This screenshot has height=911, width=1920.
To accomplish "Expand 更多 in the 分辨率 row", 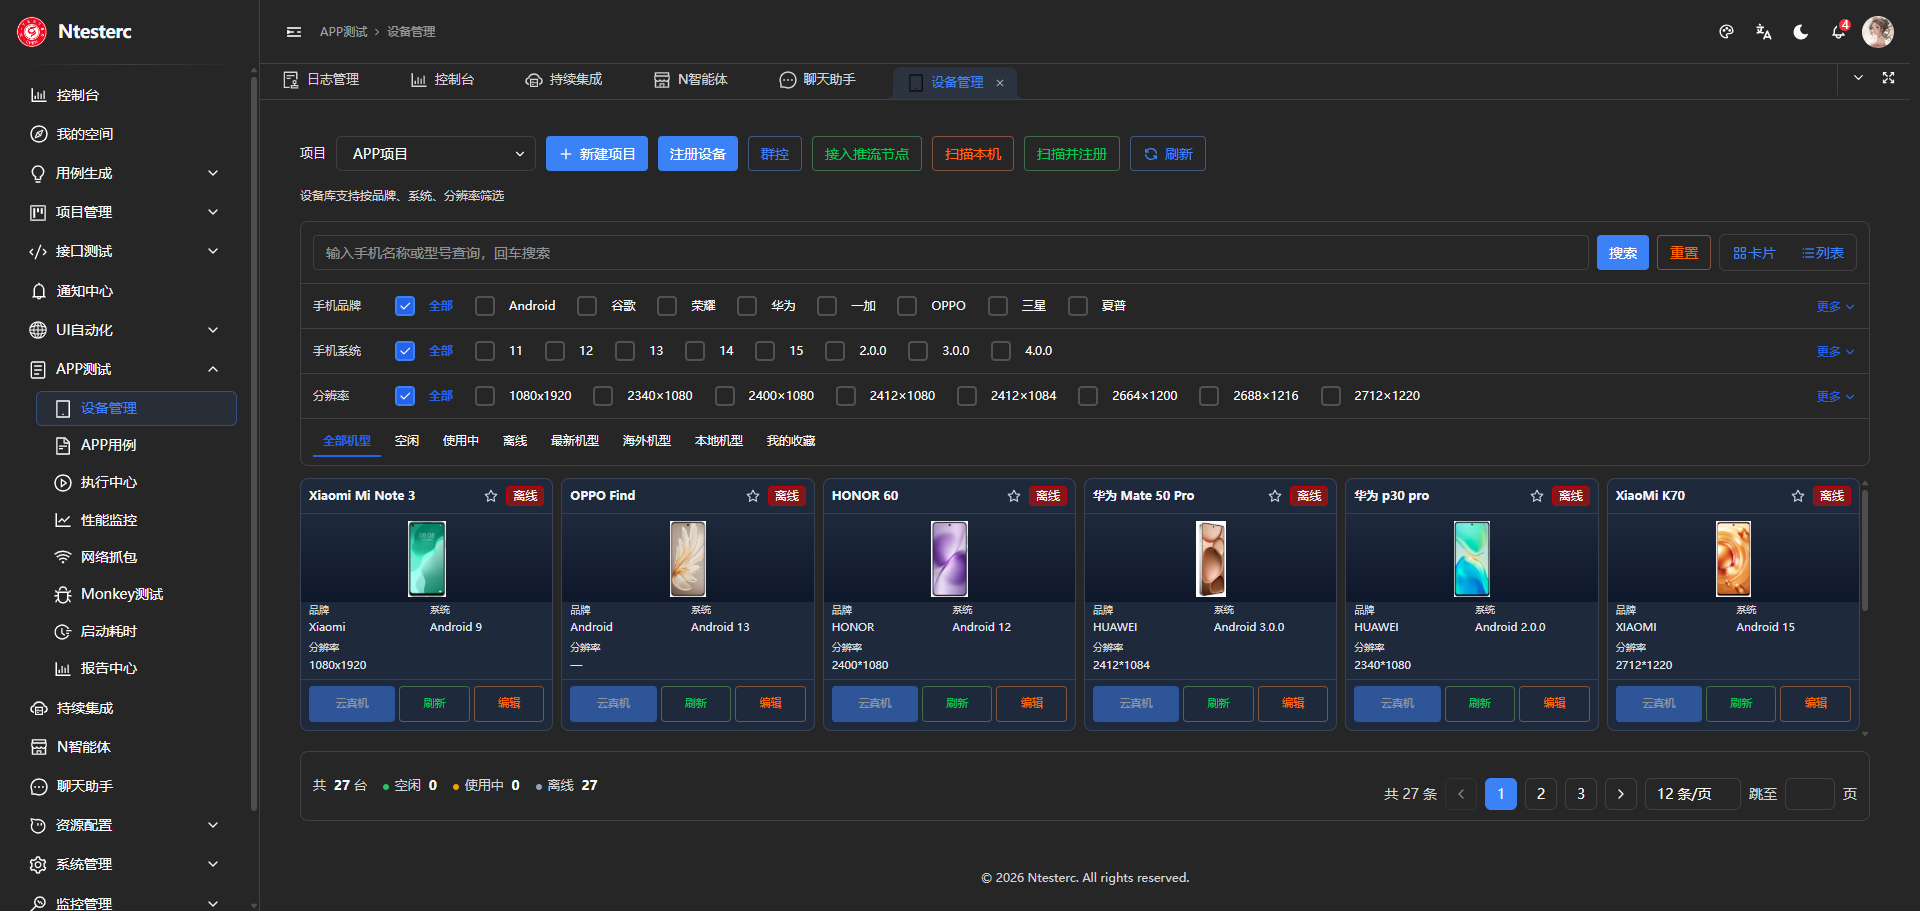I will [1835, 397].
